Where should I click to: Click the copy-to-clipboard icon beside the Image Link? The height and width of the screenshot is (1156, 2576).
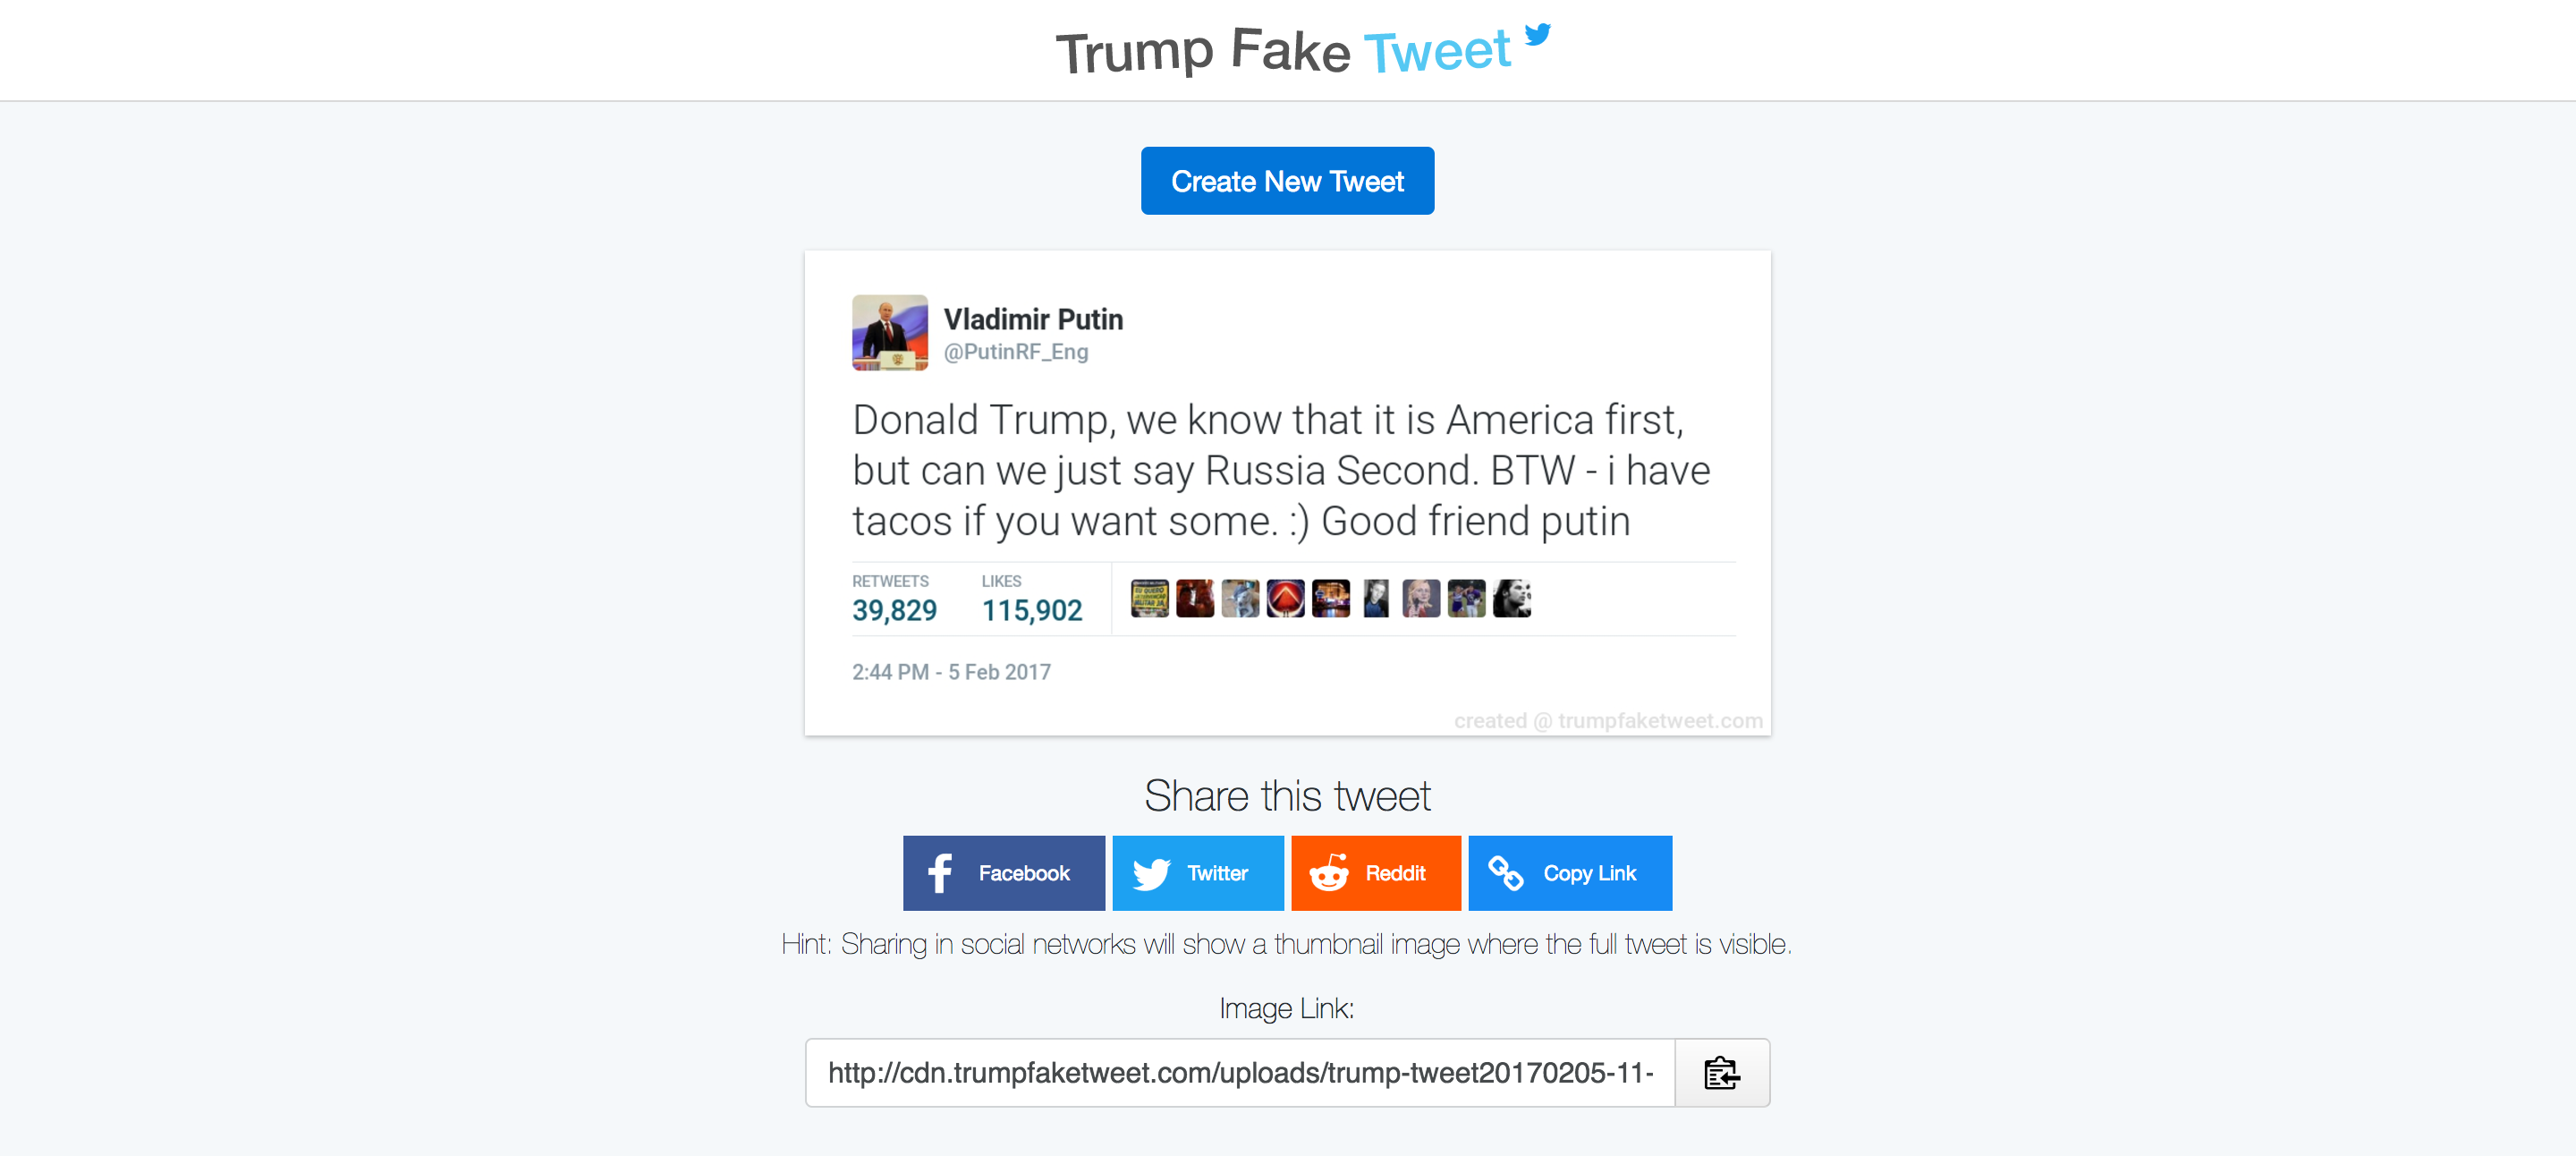(1722, 1072)
